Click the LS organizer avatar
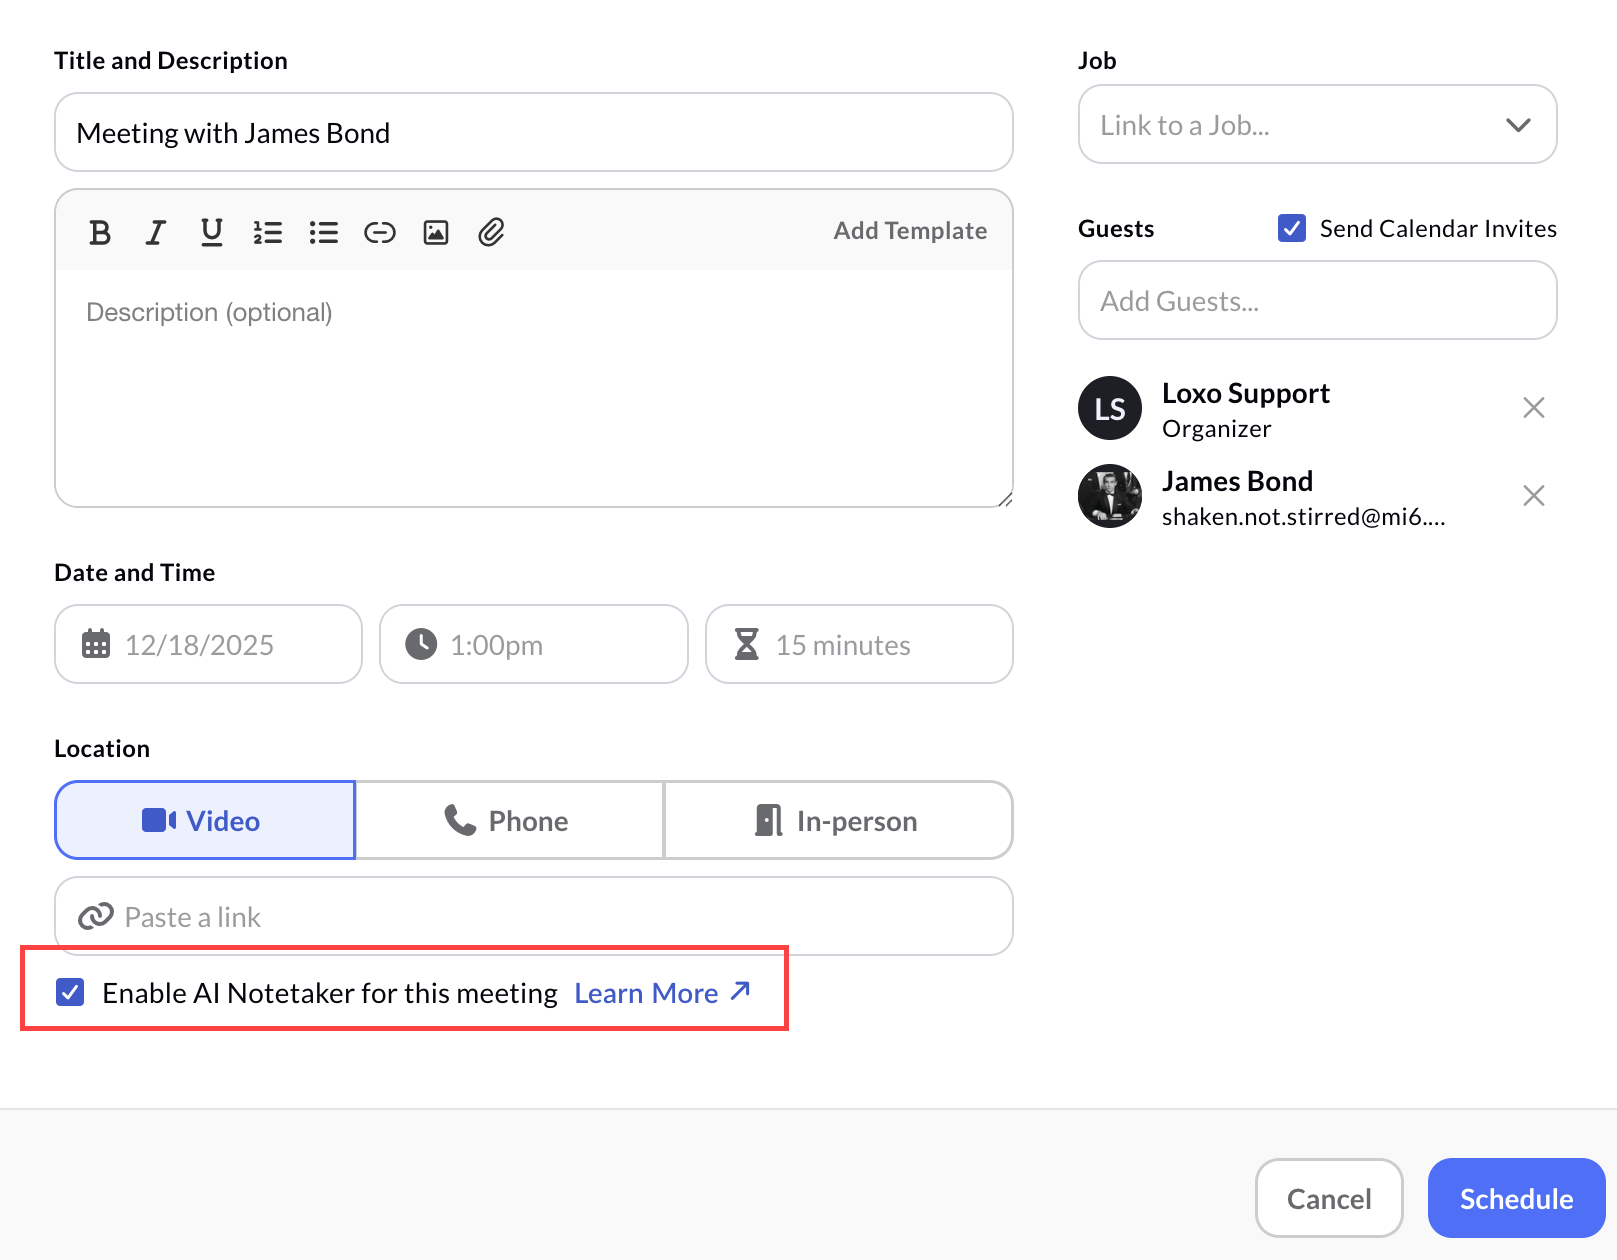 tap(1110, 408)
